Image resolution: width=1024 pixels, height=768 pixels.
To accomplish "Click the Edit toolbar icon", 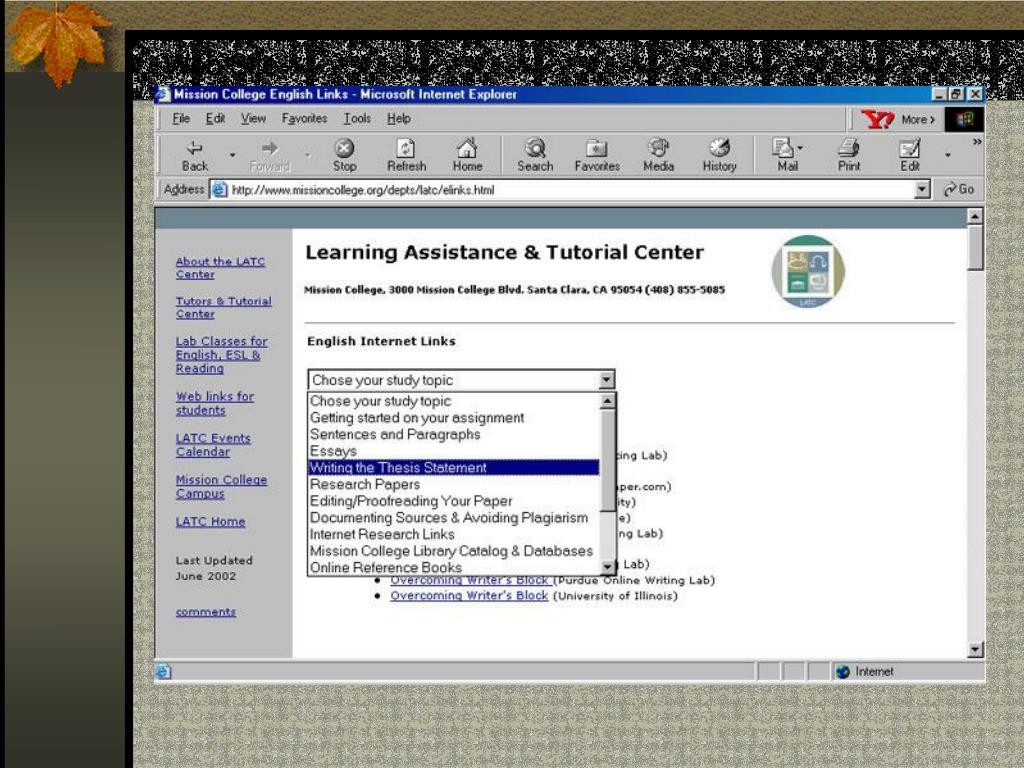I will point(910,148).
